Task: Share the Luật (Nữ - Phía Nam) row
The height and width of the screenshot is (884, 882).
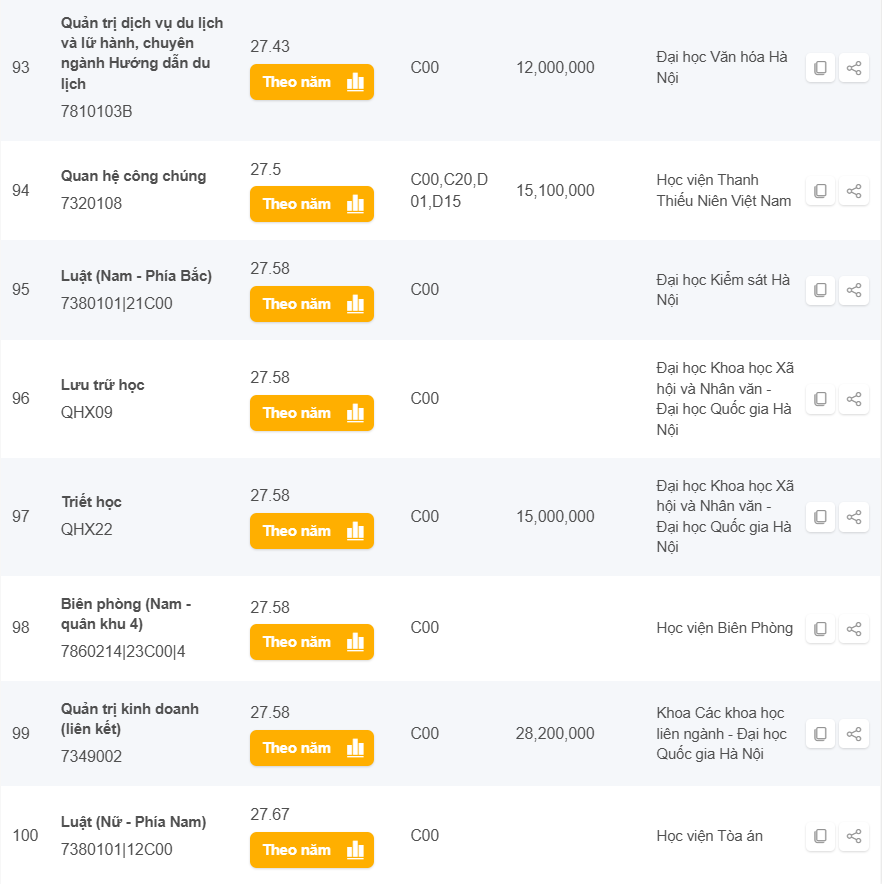Action: coord(854,835)
